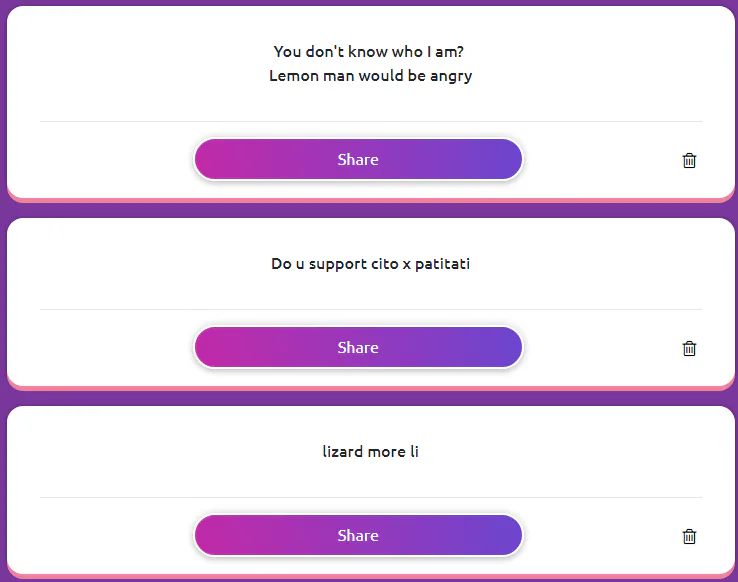This screenshot has height=582, width=738.
Task: Click trash icon for cito x patitati message
Action: (x=689, y=348)
